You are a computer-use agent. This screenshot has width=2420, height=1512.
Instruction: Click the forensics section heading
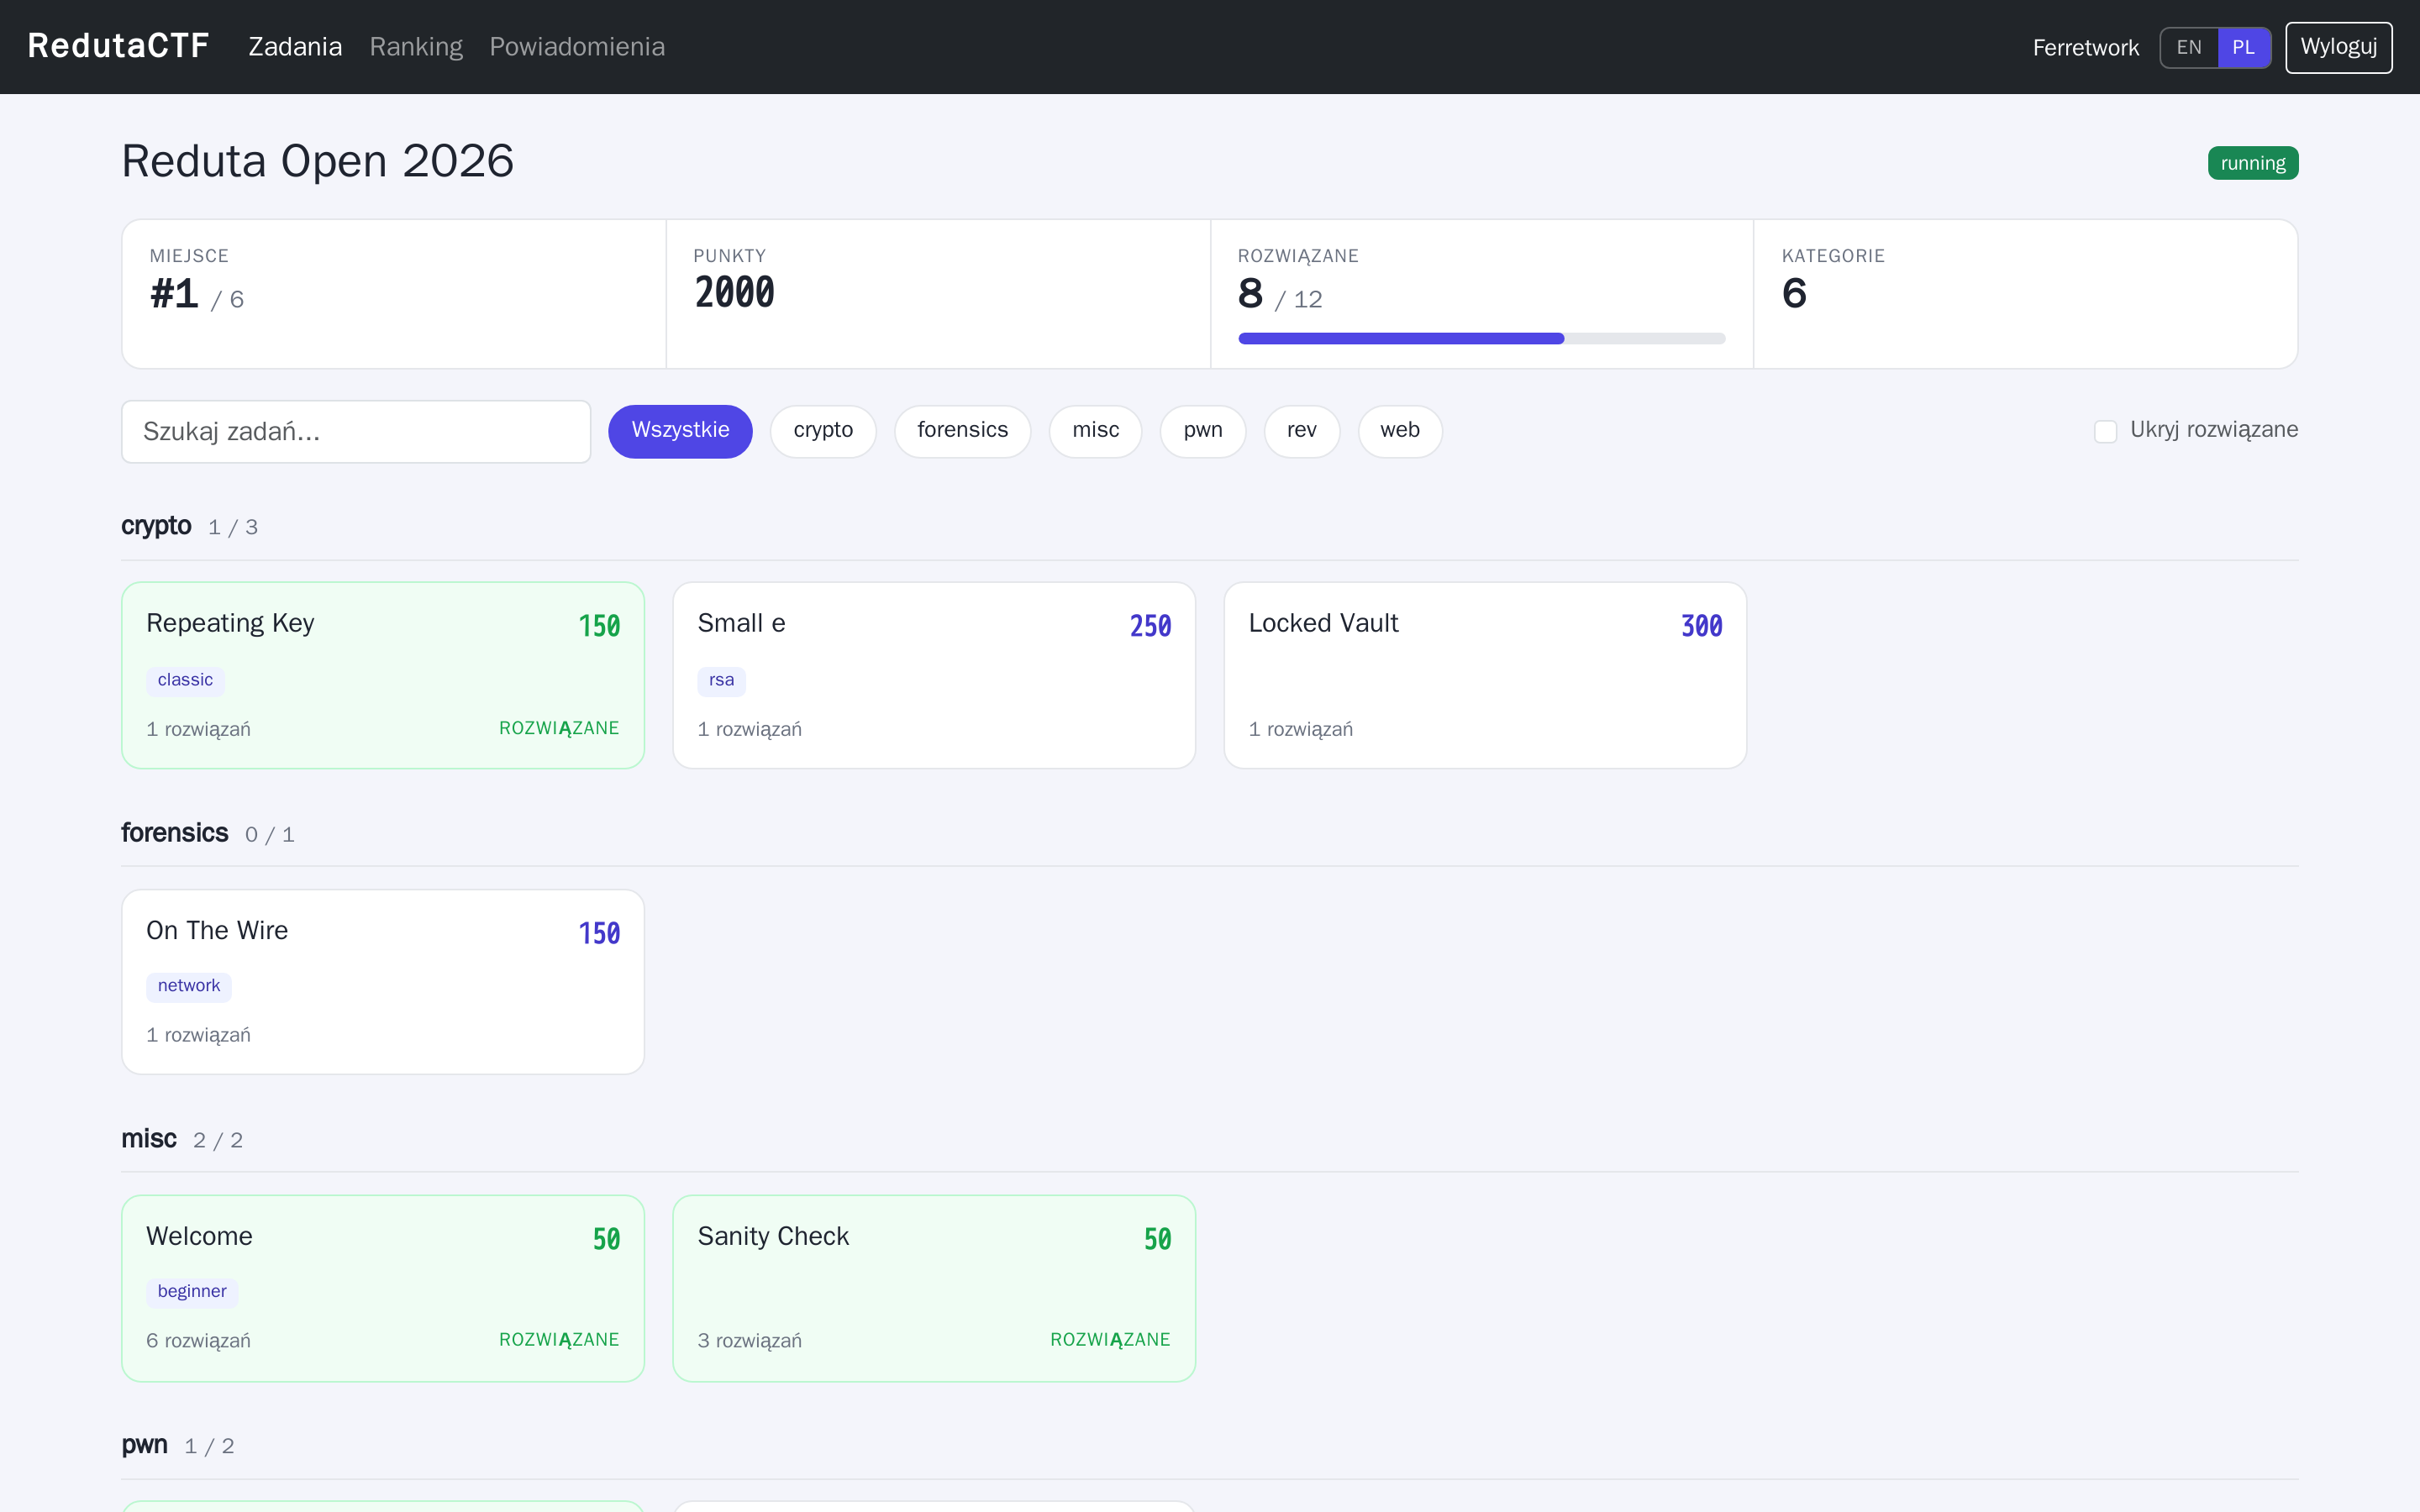pyautogui.click(x=175, y=833)
